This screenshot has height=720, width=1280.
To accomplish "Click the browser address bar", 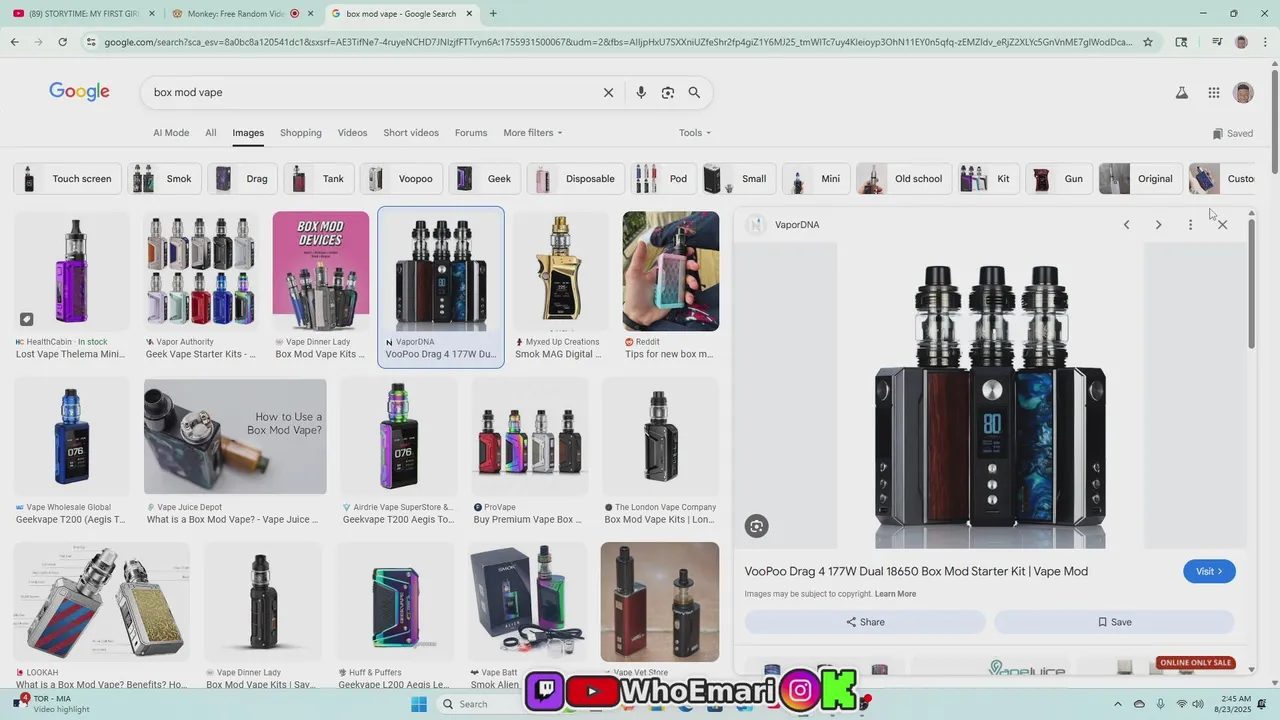I will pos(618,42).
